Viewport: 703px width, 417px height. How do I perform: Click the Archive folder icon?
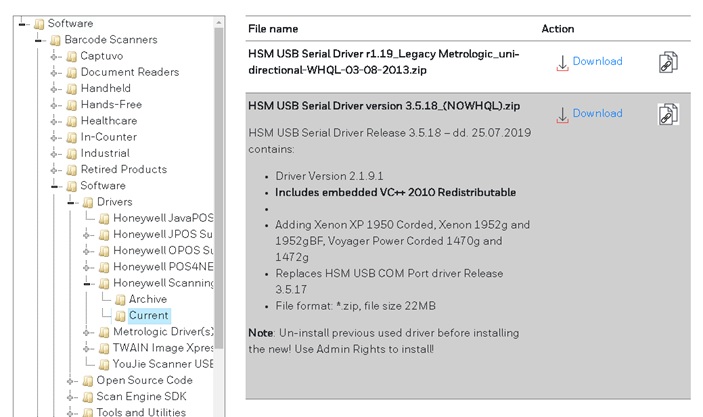[x=119, y=300]
